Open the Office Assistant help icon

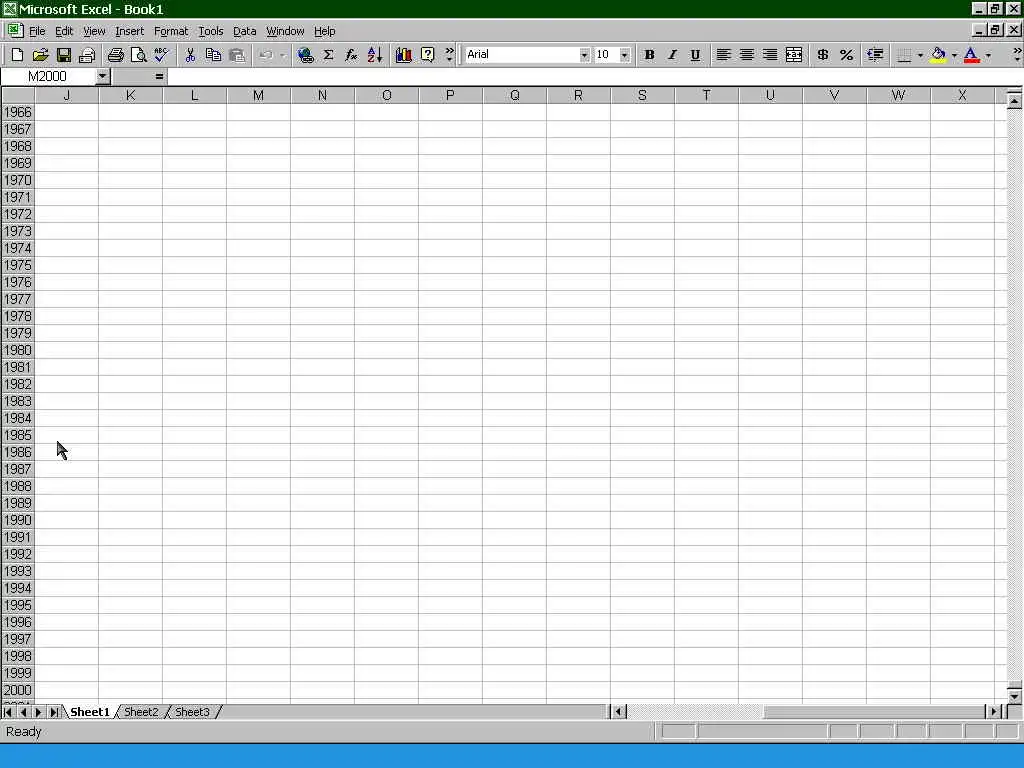[x=427, y=55]
